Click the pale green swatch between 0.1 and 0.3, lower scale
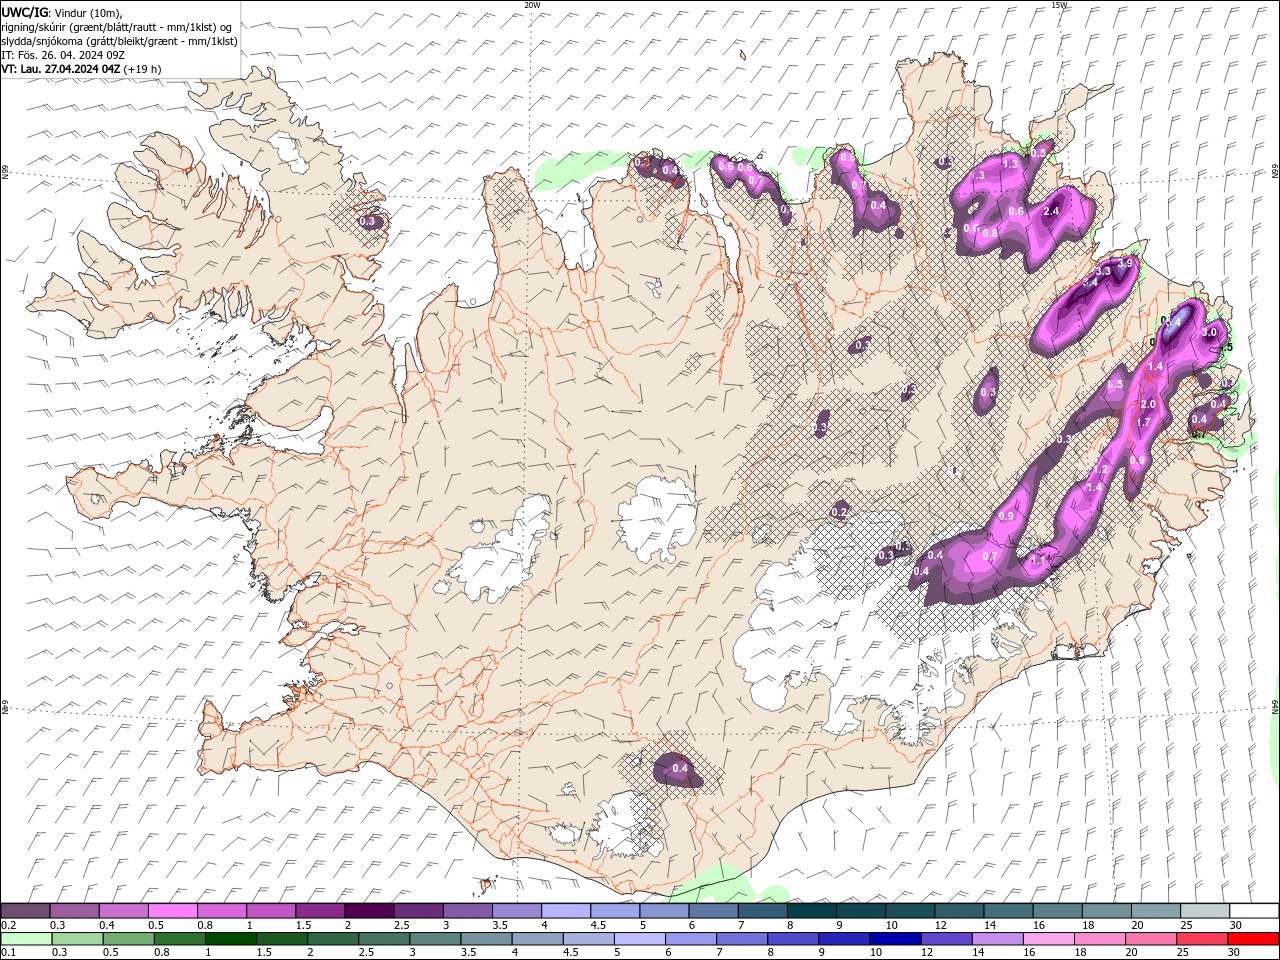This screenshot has height=960, width=1280. pos(26,939)
